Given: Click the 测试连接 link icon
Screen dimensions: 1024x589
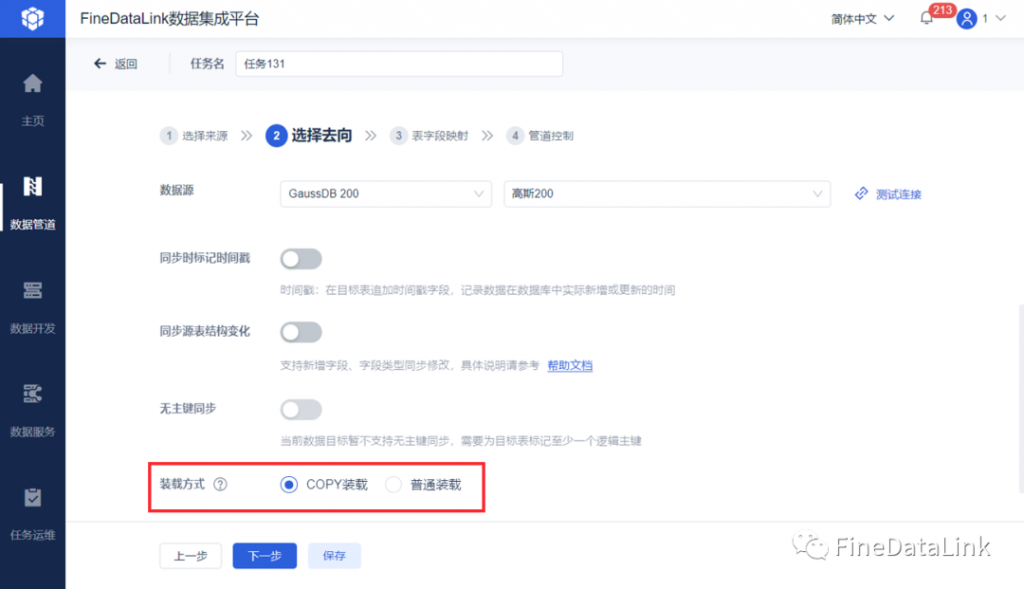Looking at the screenshot, I should pos(861,193).
